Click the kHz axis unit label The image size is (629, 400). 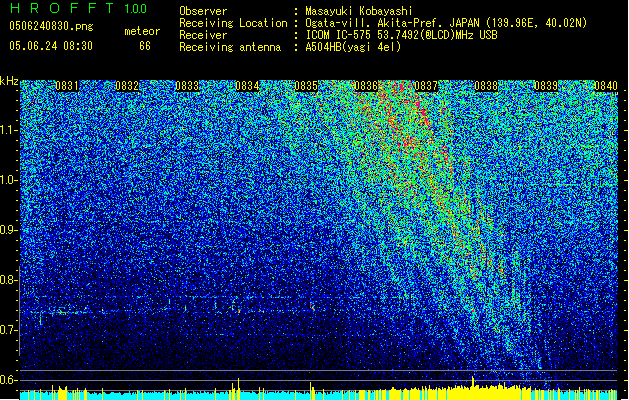point(9,81)
